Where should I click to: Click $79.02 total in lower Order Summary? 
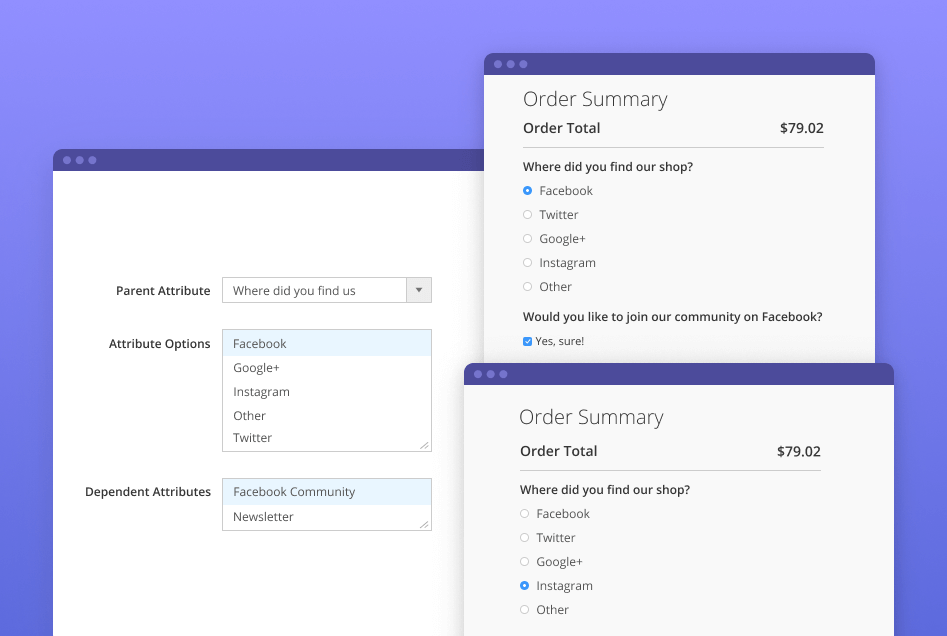point(798,451)
